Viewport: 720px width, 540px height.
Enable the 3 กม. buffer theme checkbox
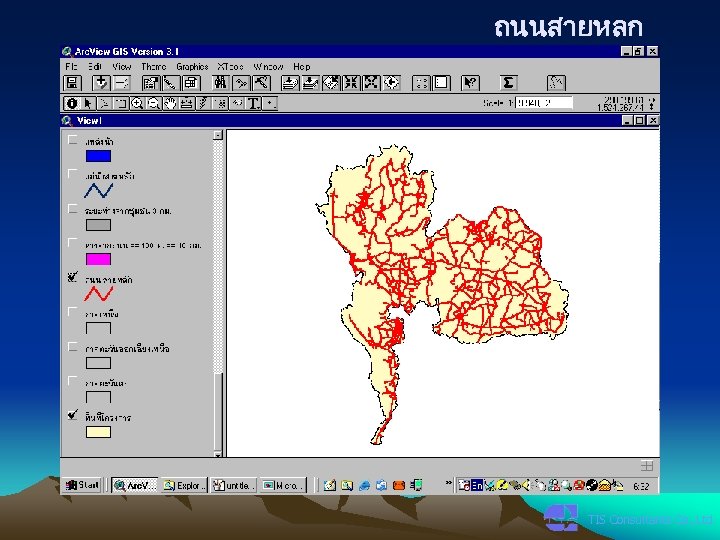(x=72, y=209)
